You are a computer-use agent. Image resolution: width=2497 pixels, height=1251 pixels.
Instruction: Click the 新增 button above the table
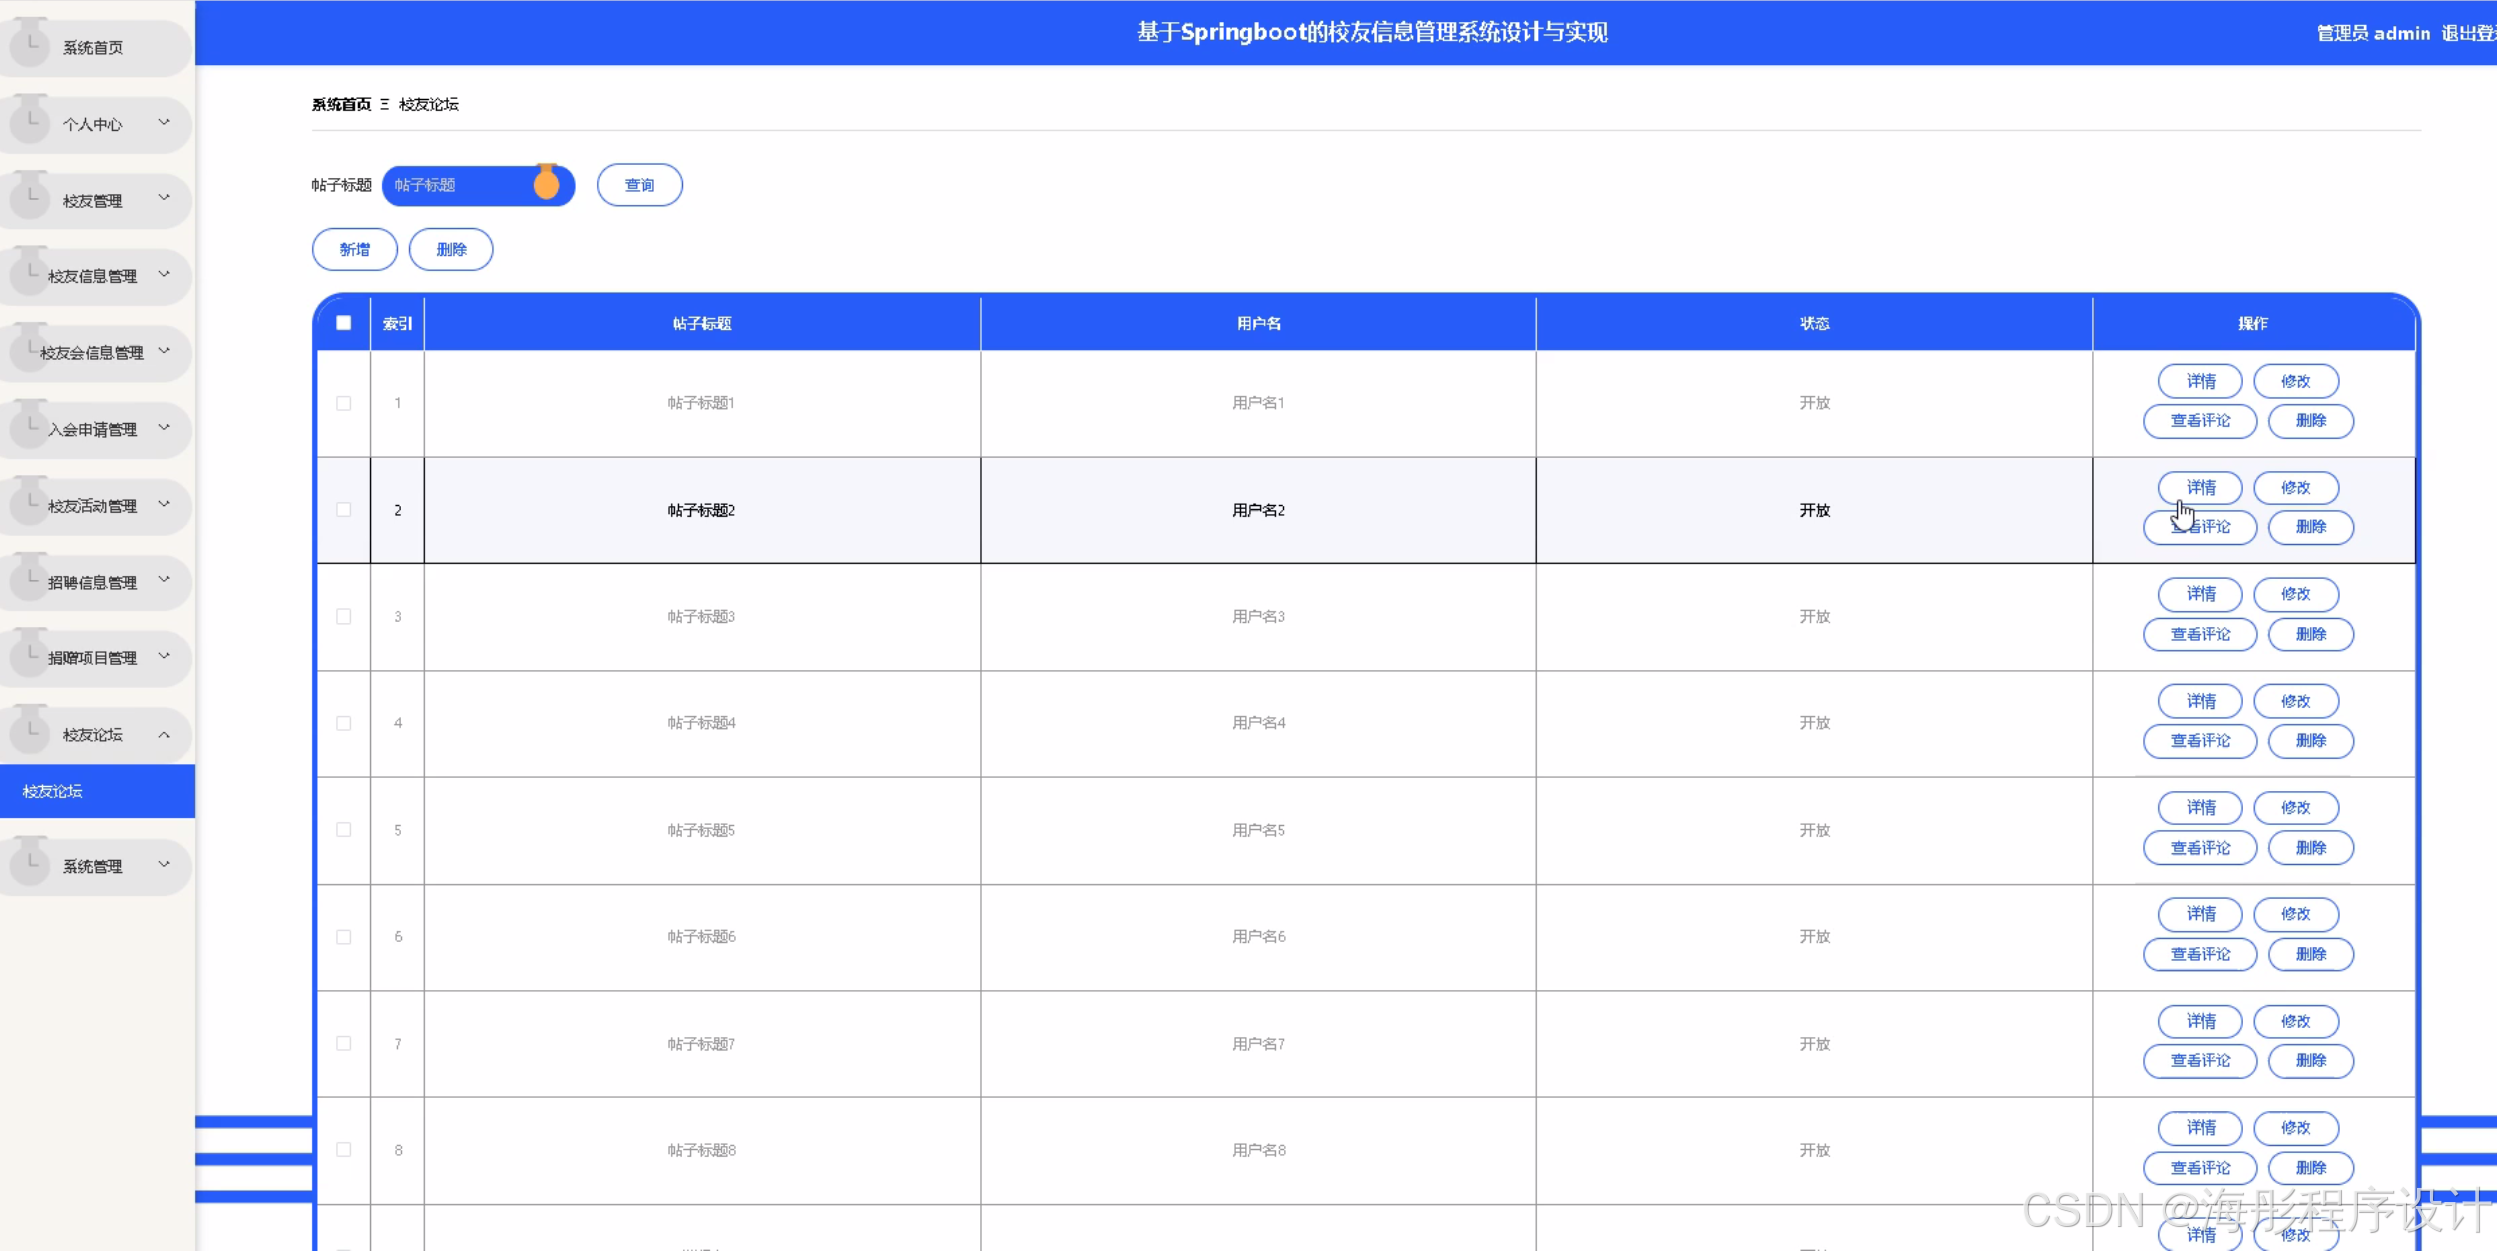[x=354, y=249]
